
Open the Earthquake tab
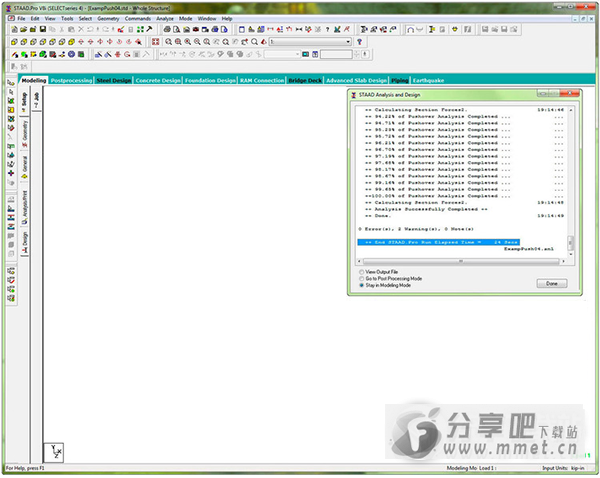428,80
